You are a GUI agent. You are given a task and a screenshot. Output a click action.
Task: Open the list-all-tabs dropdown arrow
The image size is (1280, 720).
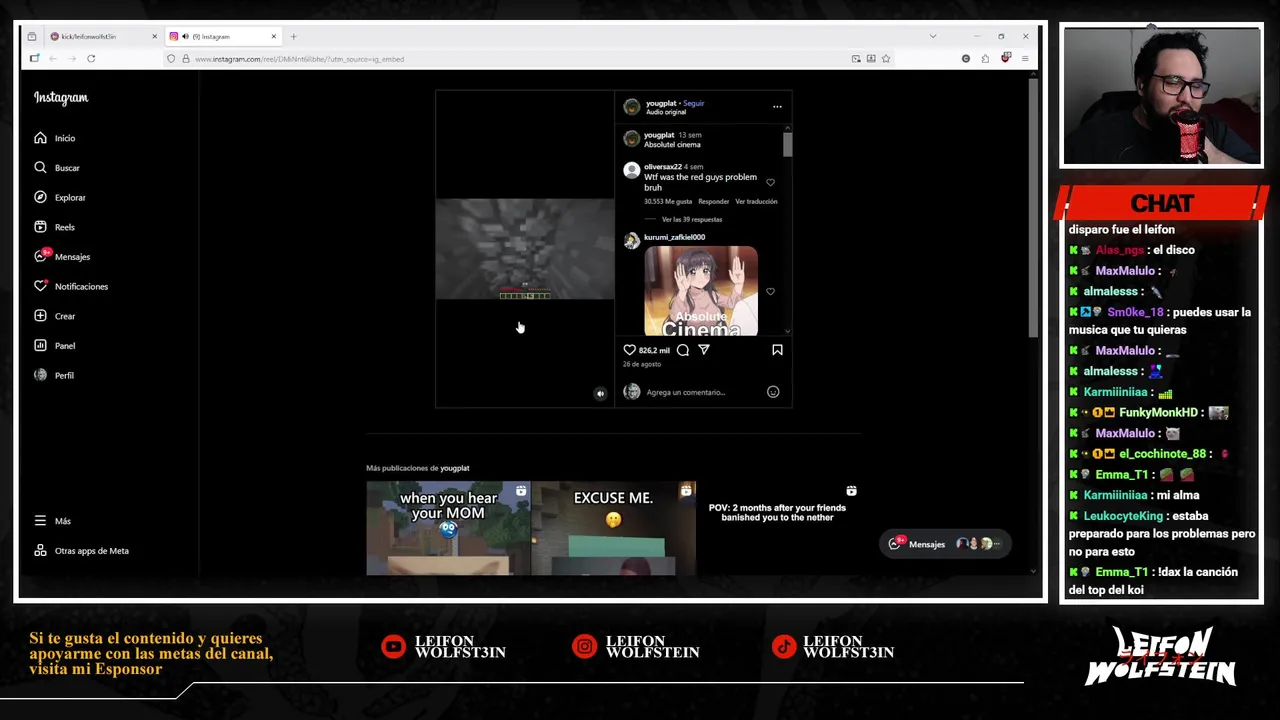933,37
